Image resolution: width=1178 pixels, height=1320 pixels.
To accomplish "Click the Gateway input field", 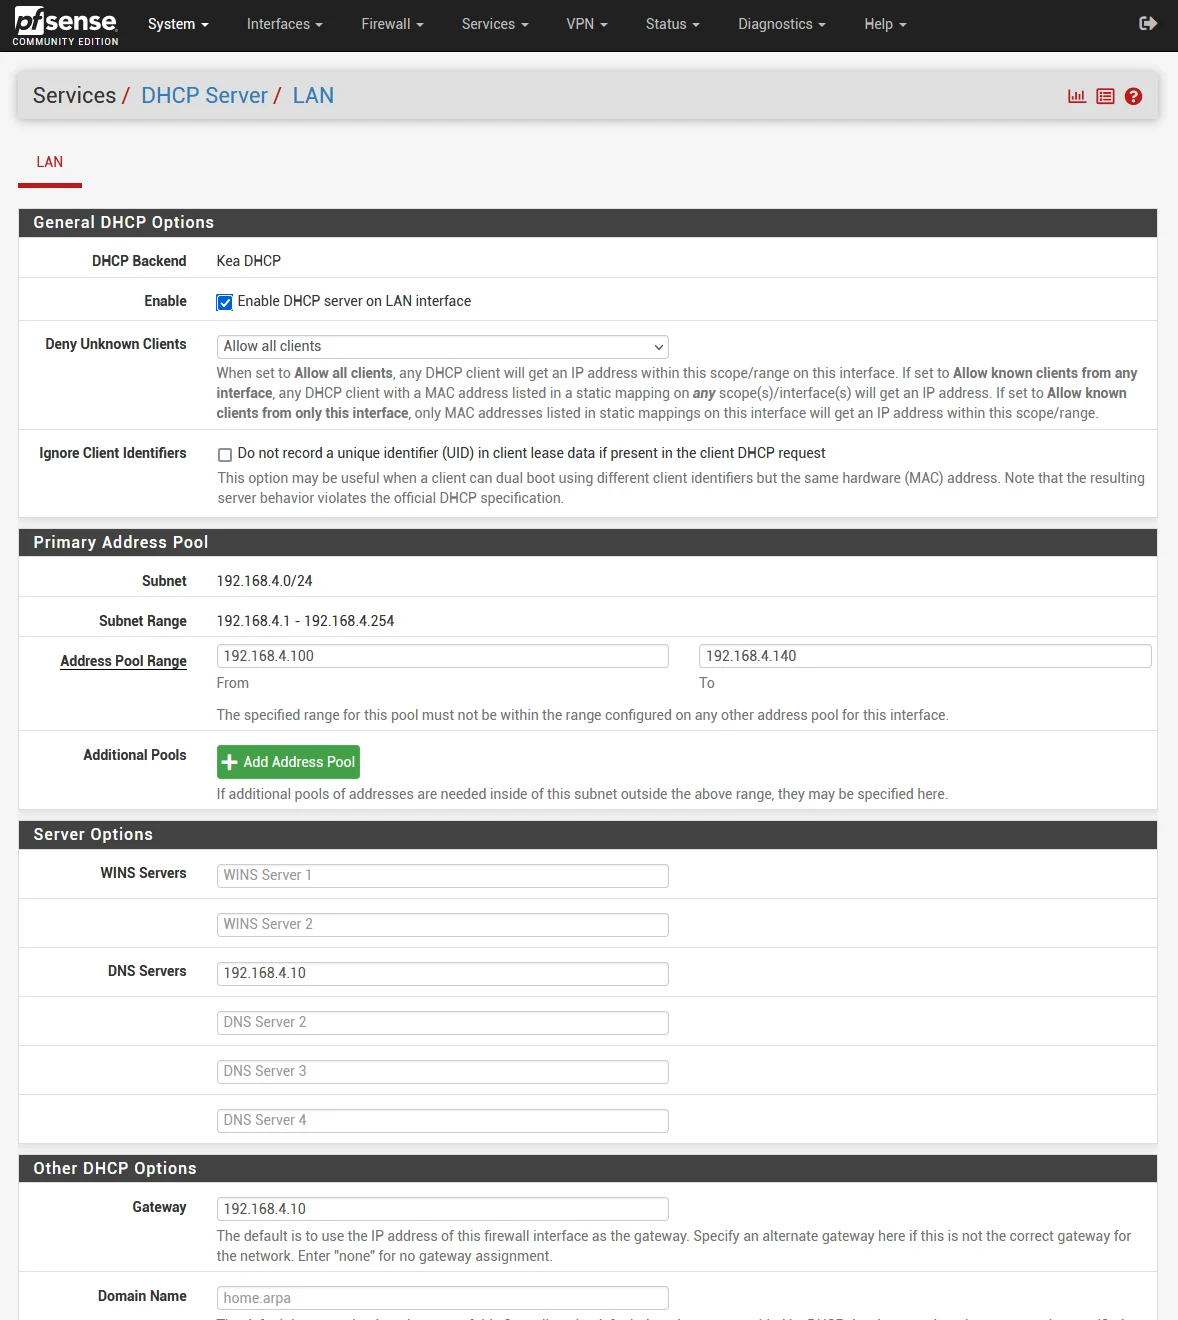I will tap(442, 1209).
